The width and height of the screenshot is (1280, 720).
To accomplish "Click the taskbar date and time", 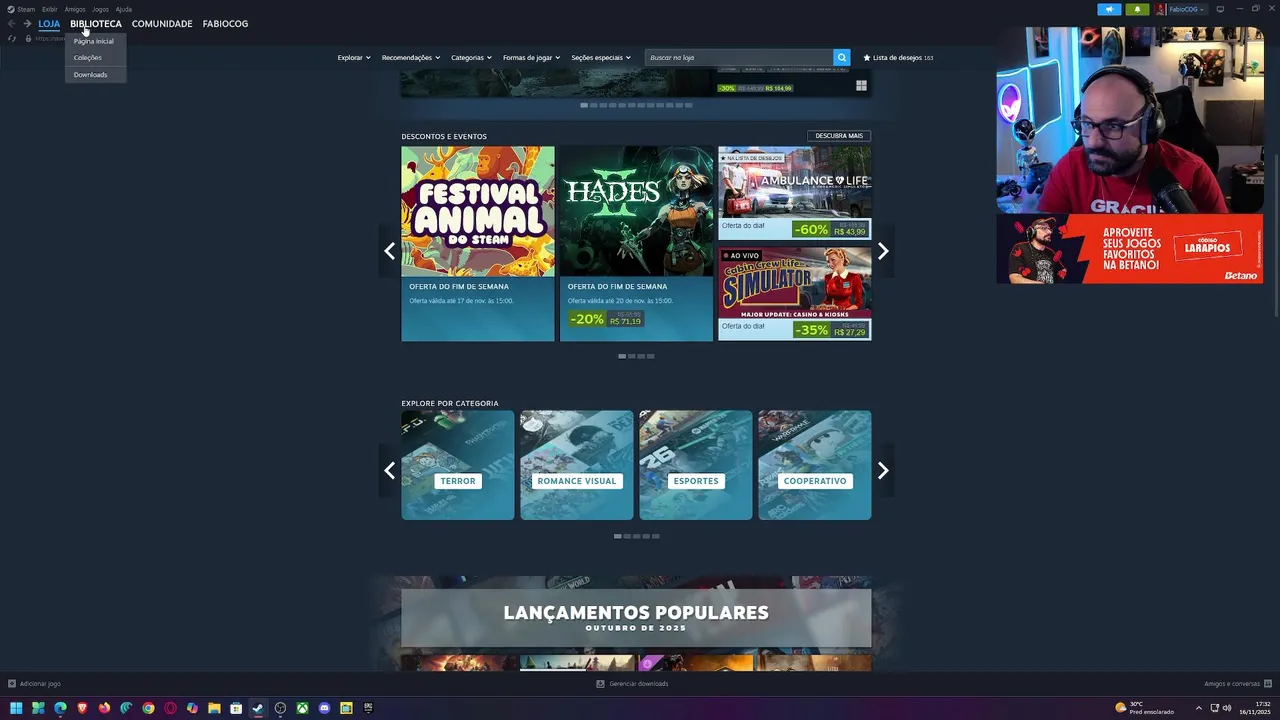I will pyautogui.click(x=1255, y=708).
